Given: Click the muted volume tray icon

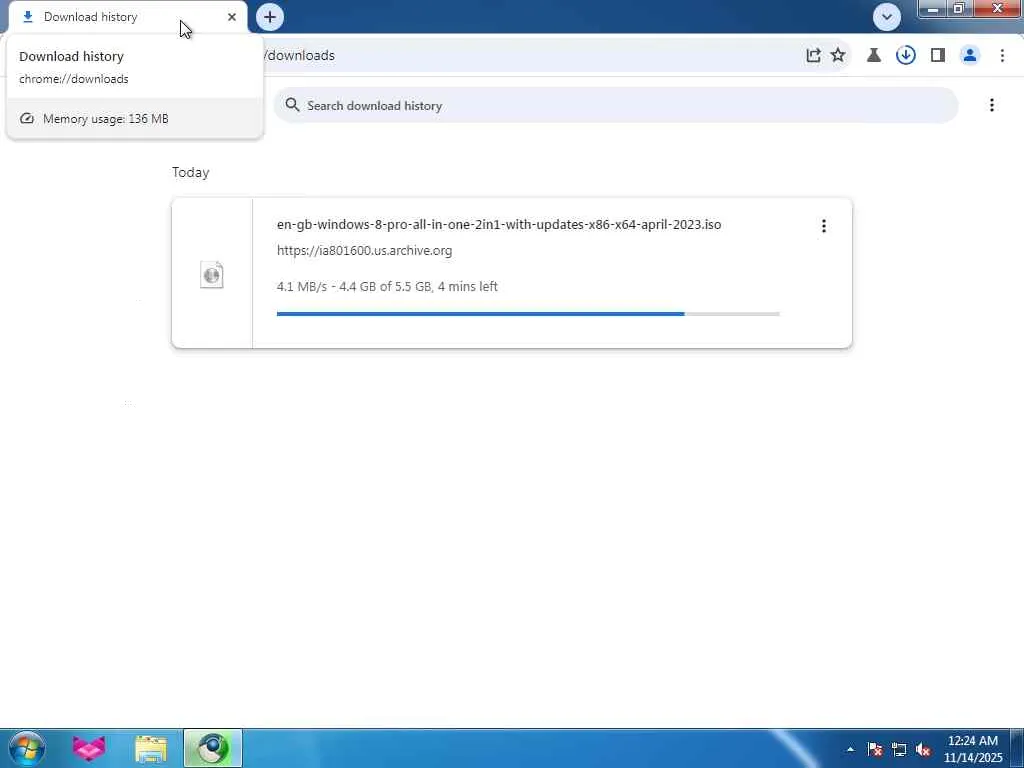Looking at the screenshot, I should 923,749.
